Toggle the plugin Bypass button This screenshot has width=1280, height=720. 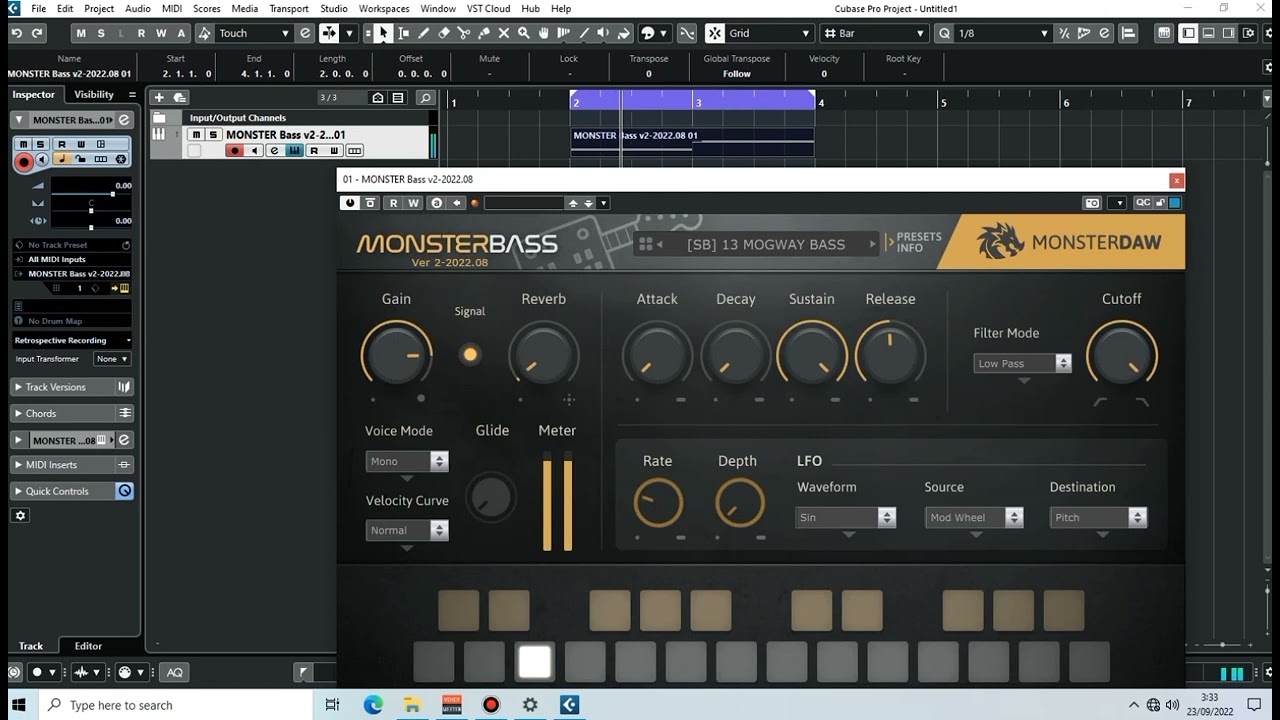(371, 203)
